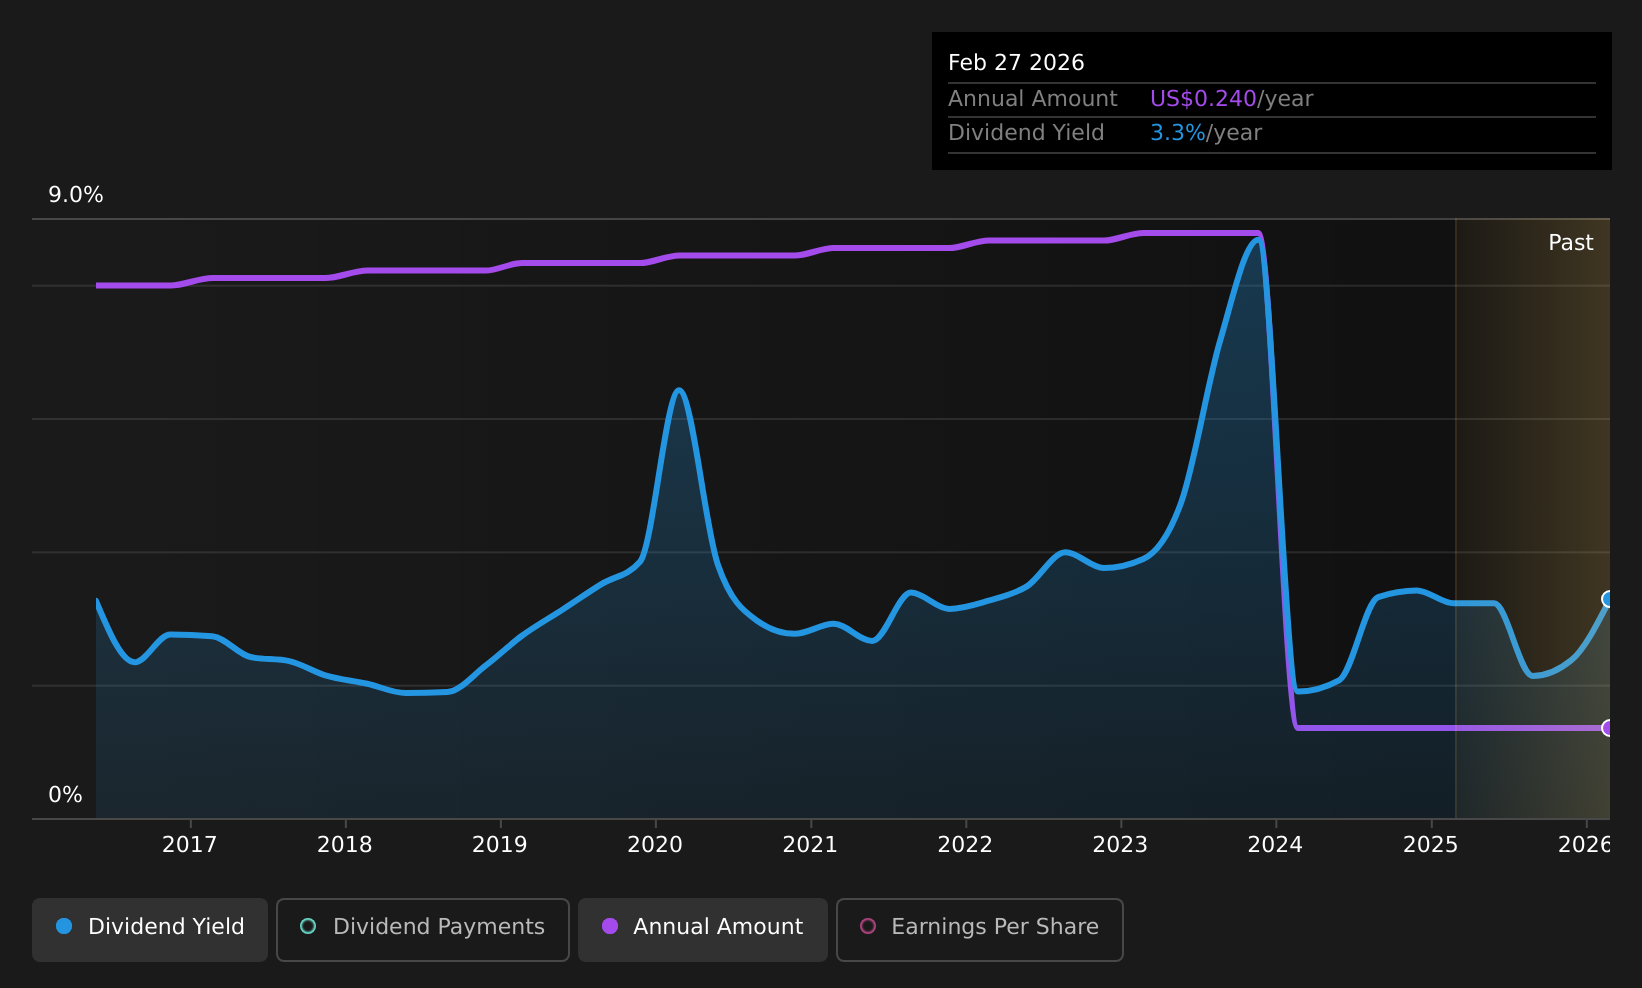Click the 2024 x-axis label
This screenshot has height=988, width=1642.
point(1275,845)
